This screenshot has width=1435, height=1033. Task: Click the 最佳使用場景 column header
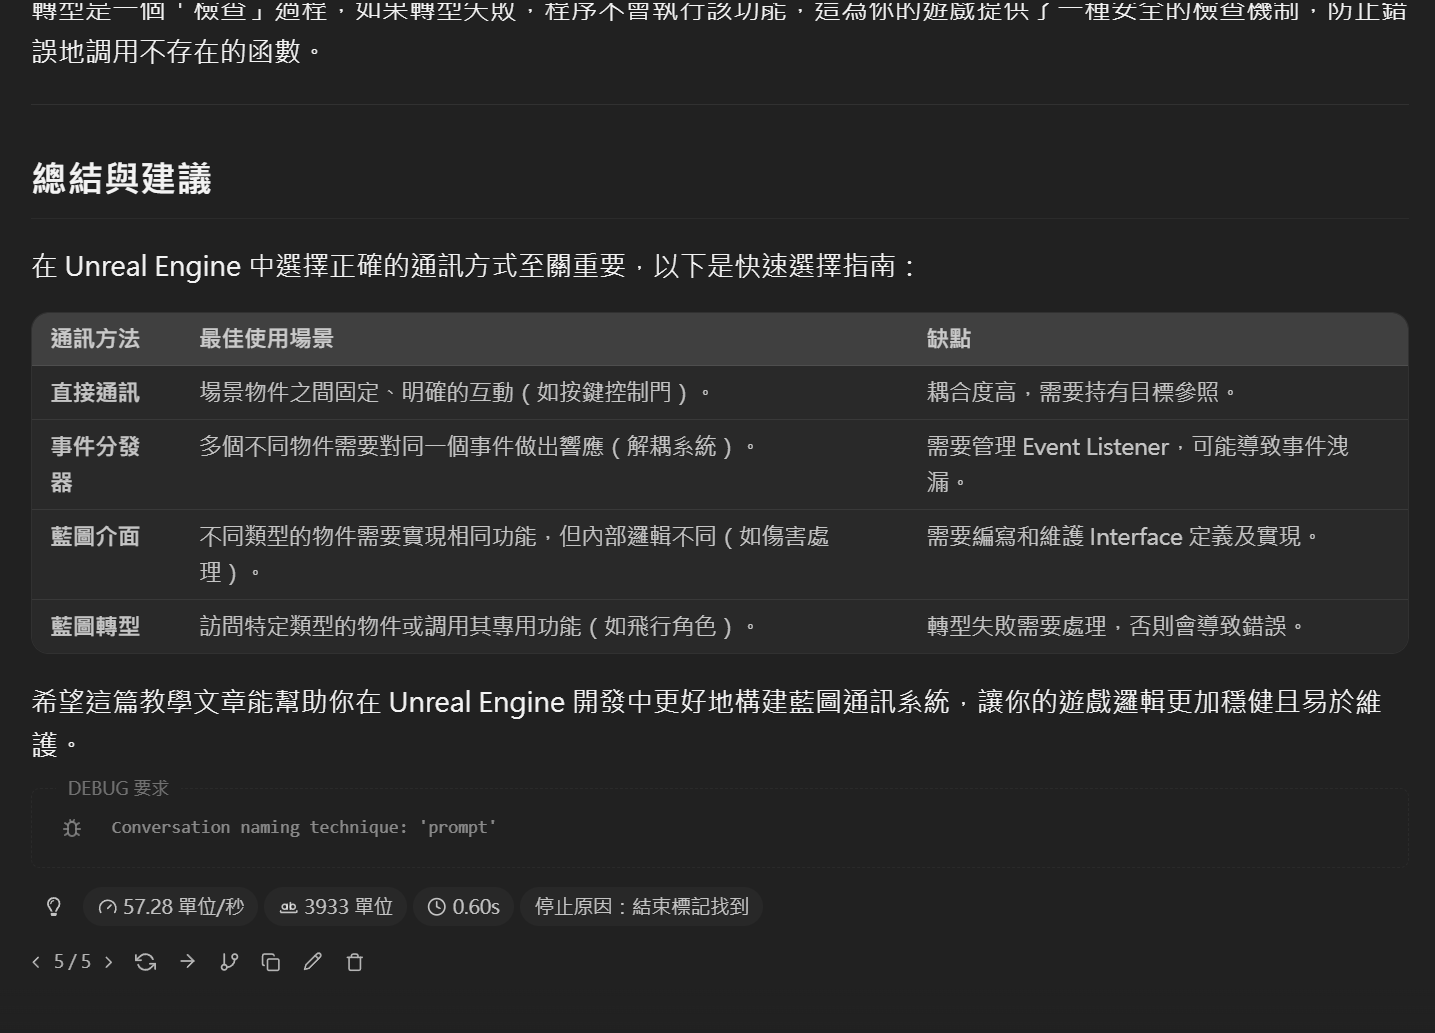pyautogui.click(x=266, y=338)
